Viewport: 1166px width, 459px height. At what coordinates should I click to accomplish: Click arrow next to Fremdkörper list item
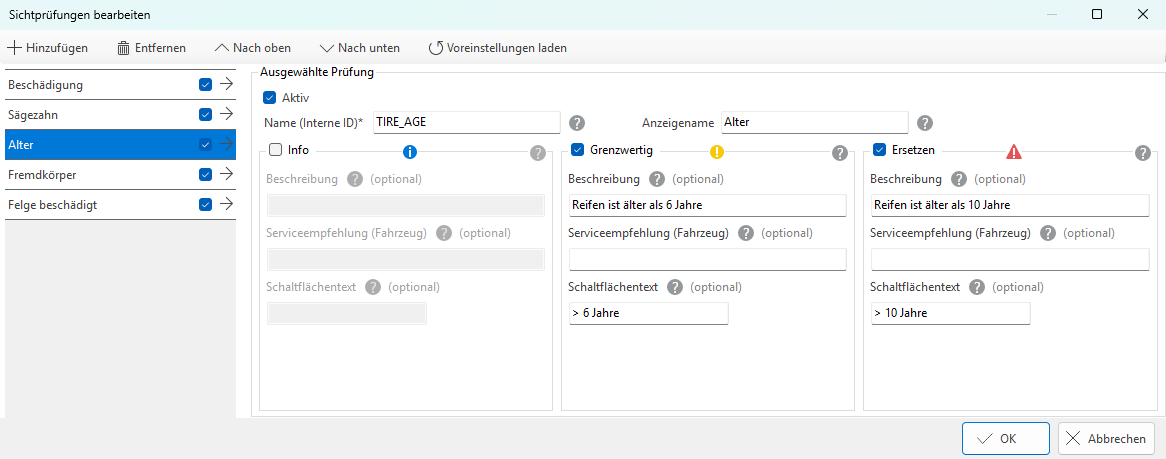[x=226, y=175]
